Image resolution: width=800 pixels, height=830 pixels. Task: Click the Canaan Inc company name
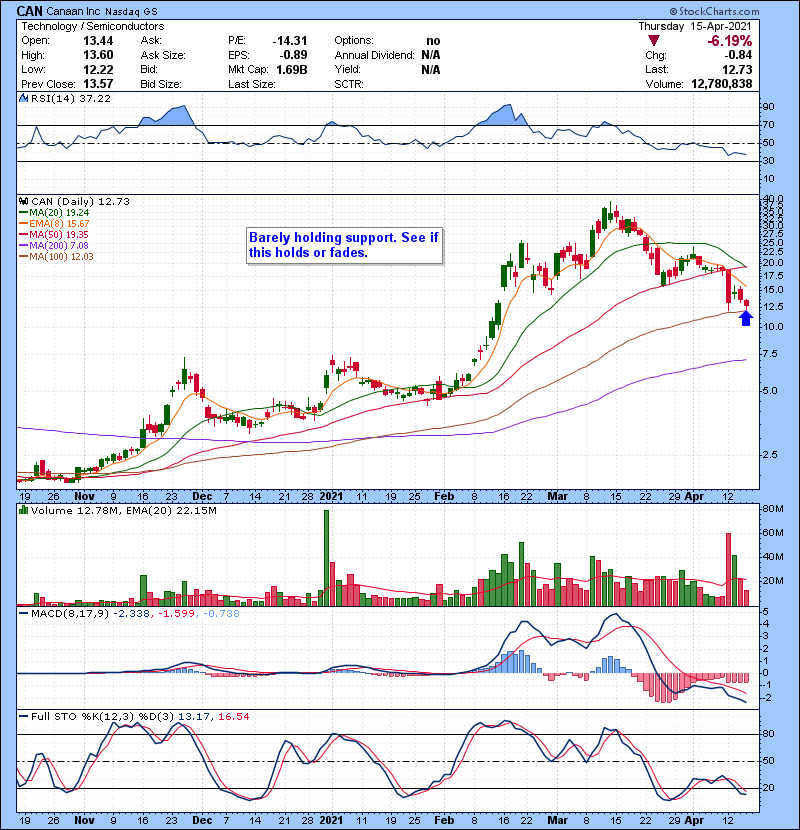(74, 12)
